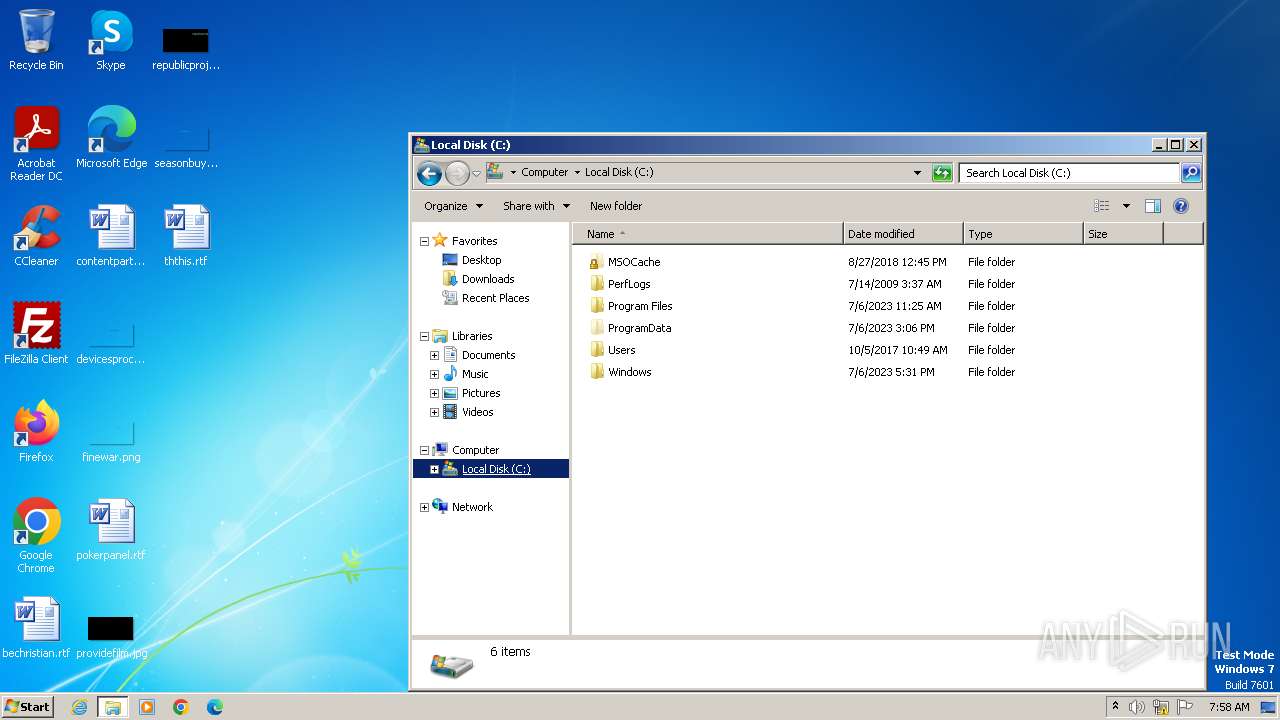Select ththis.rtf file on desktop
This screenshot has height=720, width=1280.
pos(186,236)
